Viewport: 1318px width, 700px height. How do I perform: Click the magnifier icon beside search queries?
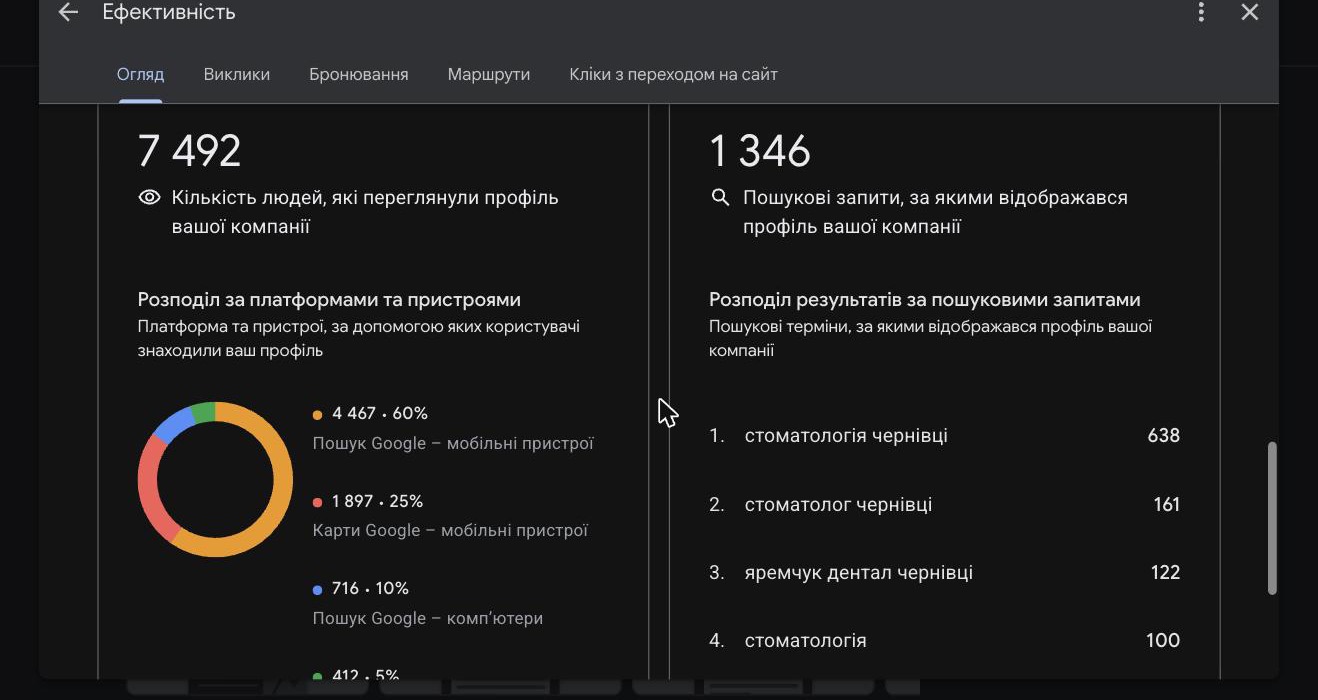tap(720, 198)
